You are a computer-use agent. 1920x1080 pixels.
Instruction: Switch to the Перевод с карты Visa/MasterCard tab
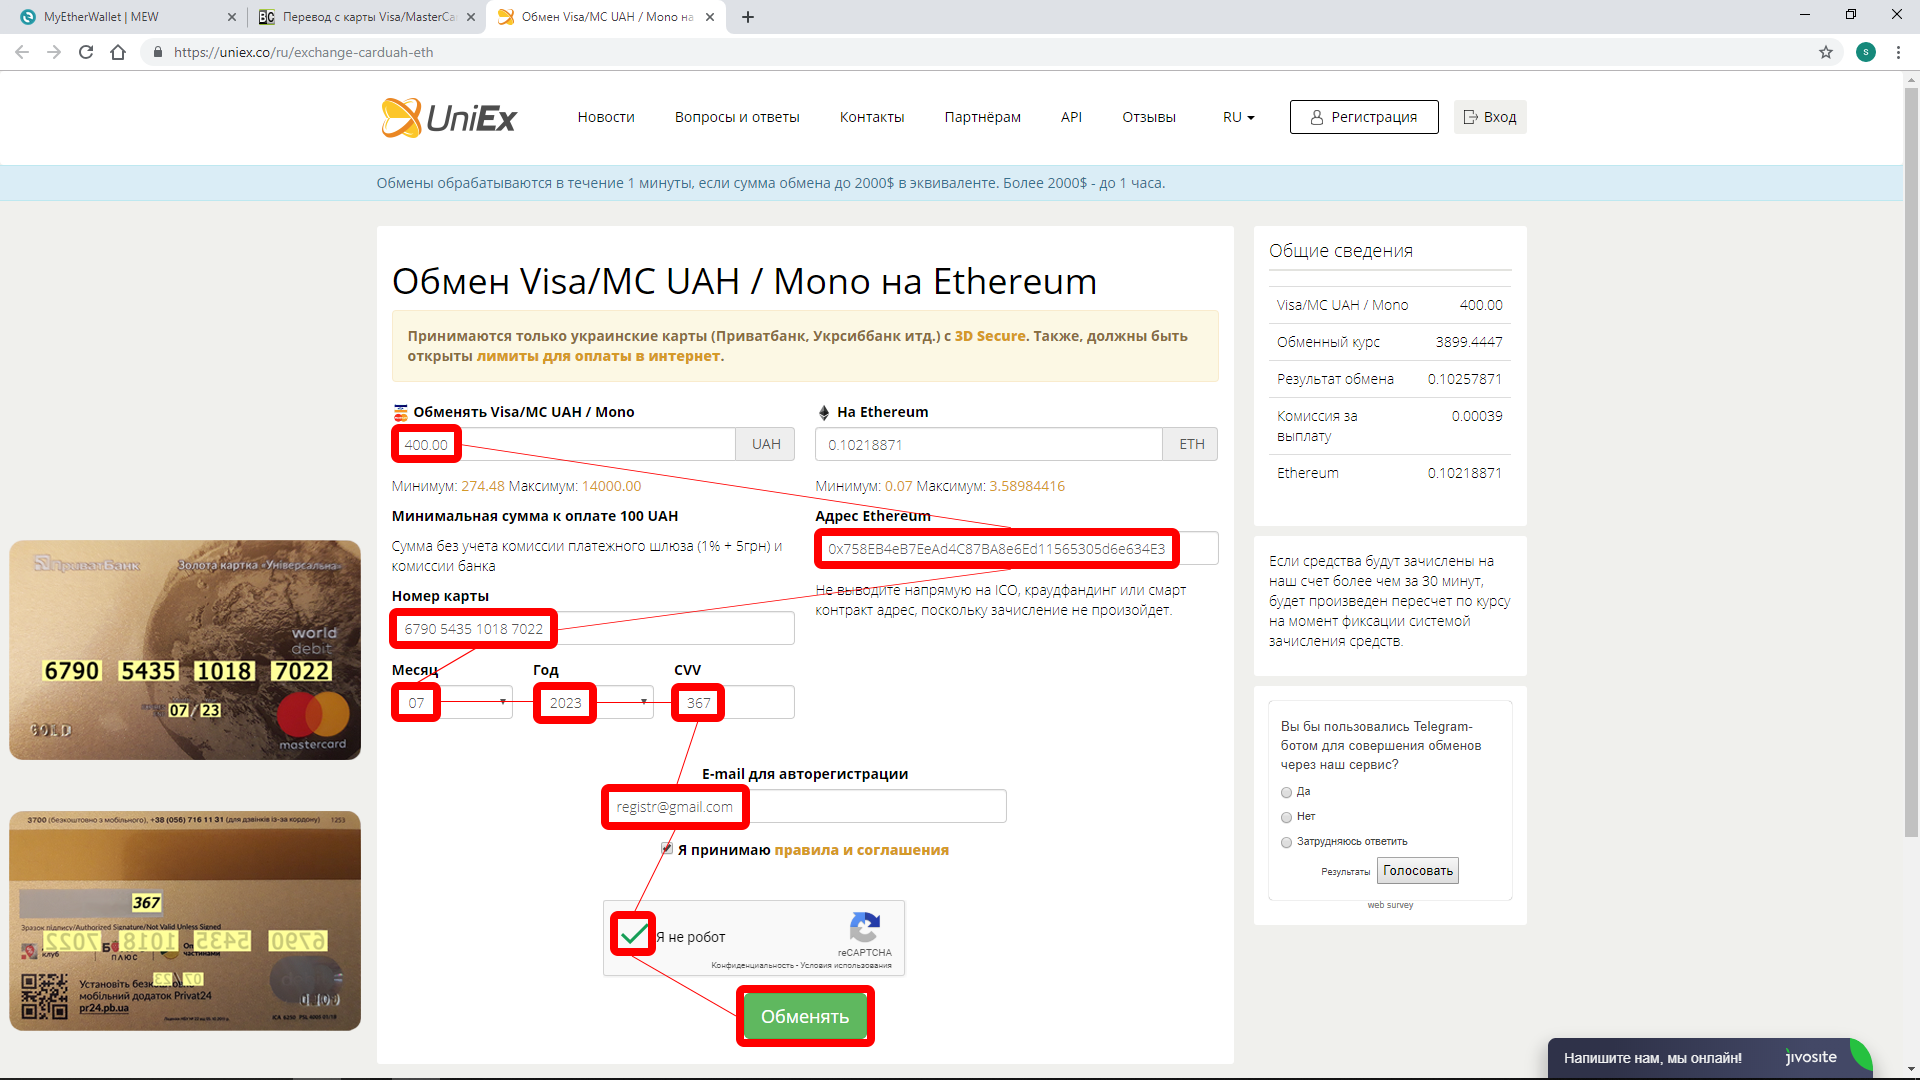(x=366, y=17)
